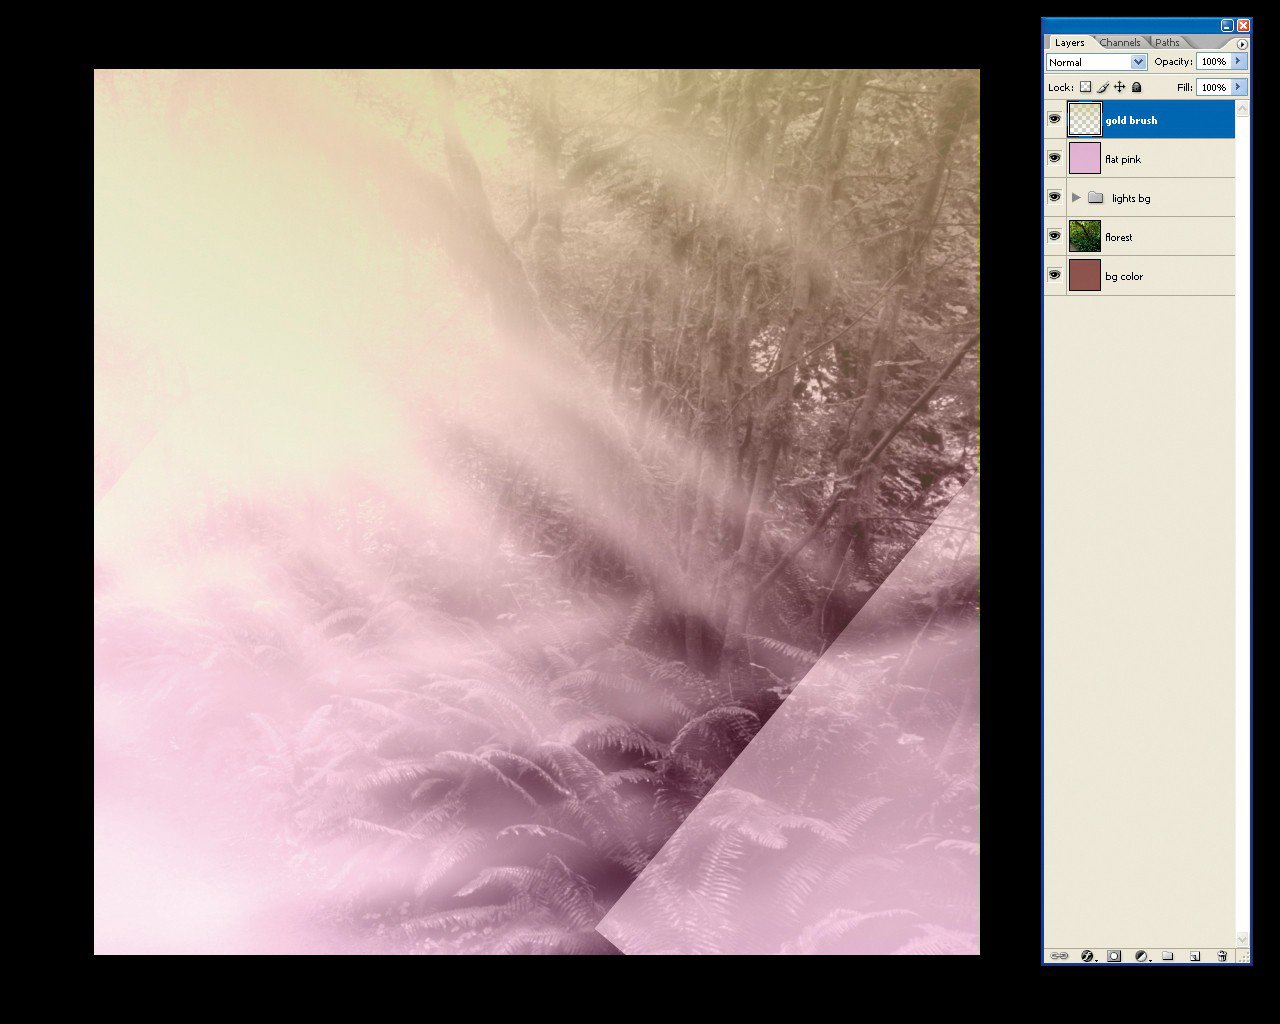The image size is (1280, 1024).
Task: Expand the lights bg group
Action: pyautogui.click(x=1076, y=198)
